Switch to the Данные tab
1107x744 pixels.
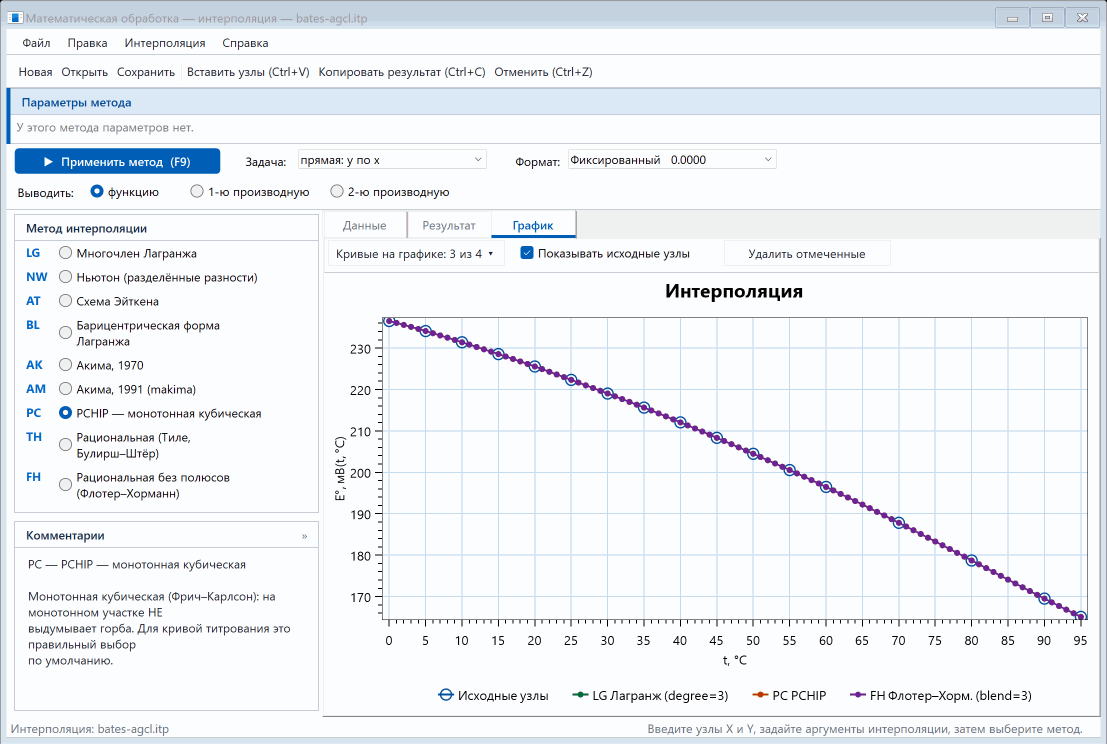click(x=364, y=226)
